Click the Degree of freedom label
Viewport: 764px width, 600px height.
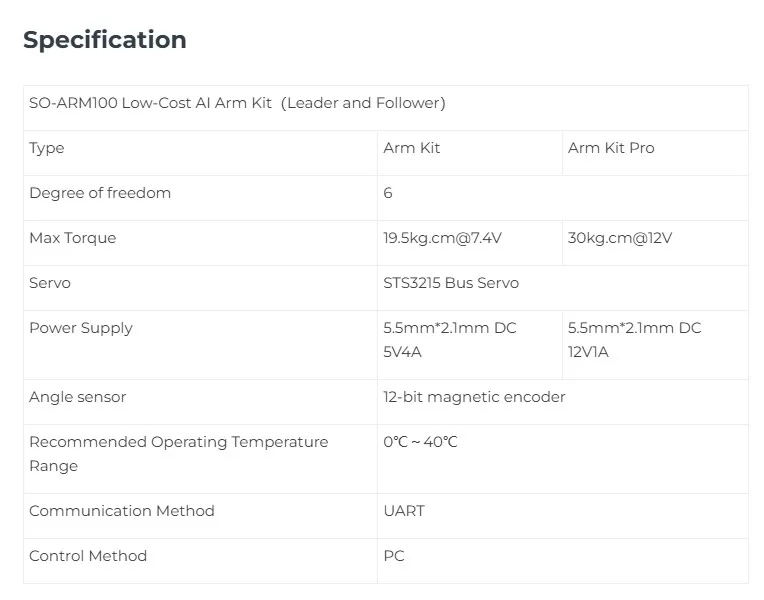coord(100,193)
